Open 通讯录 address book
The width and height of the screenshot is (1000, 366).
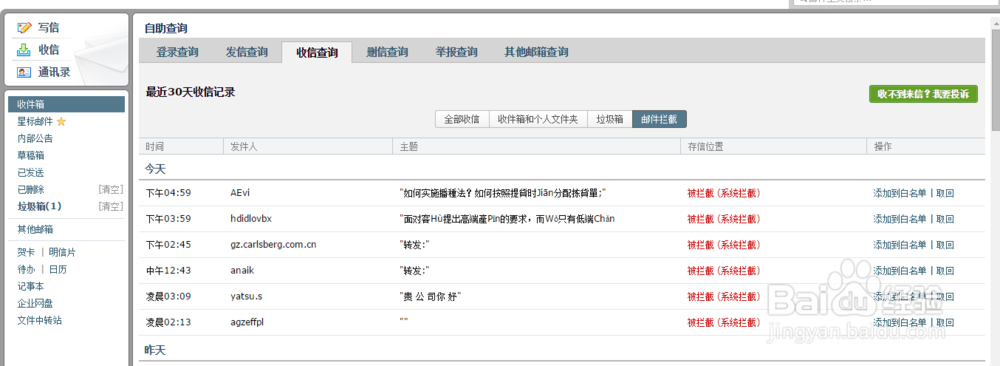(x=54, y=72)
